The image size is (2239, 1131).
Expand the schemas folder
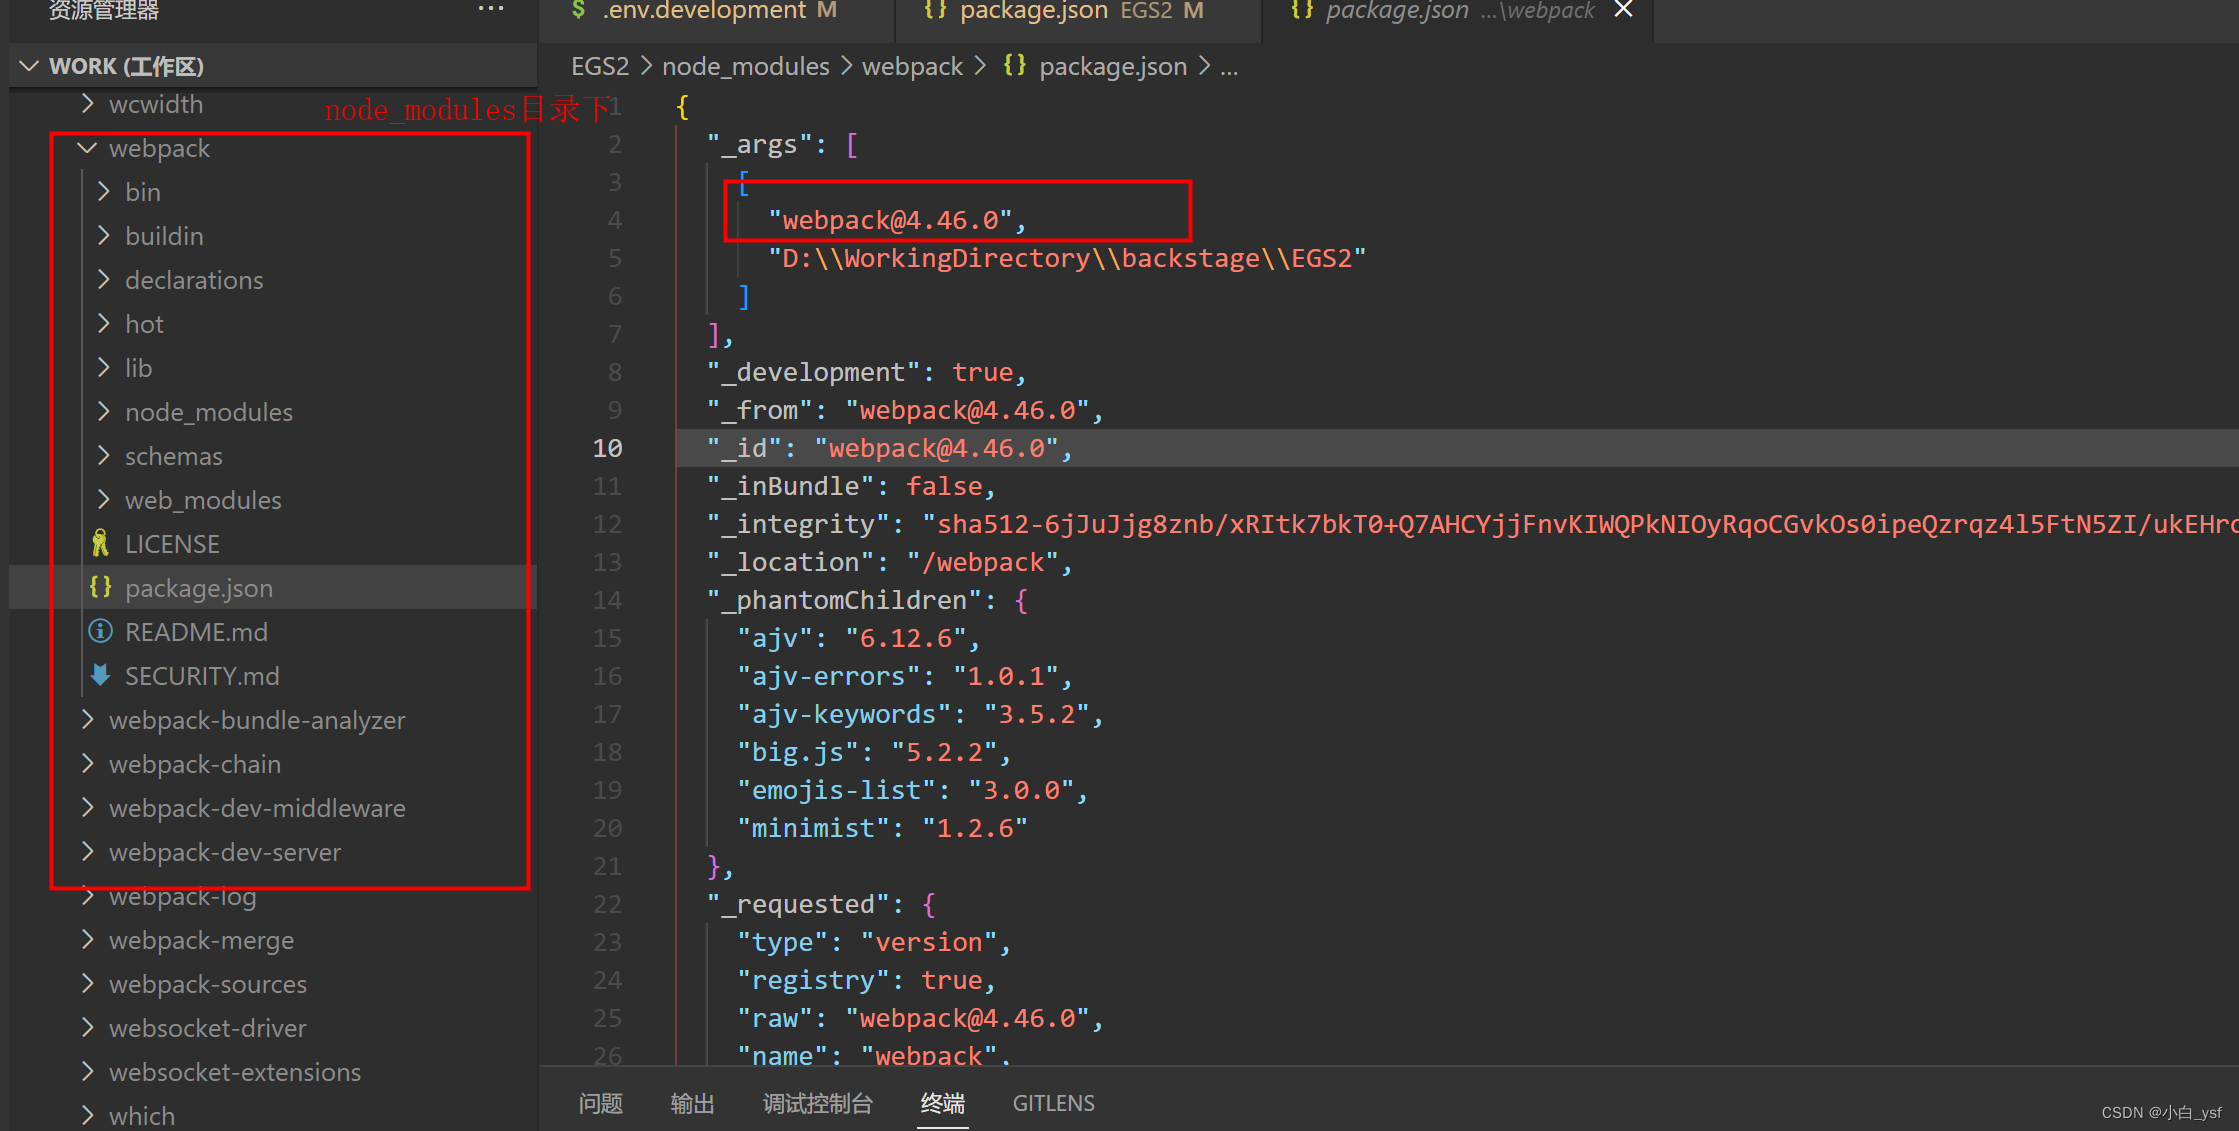(x=104, y=455)
